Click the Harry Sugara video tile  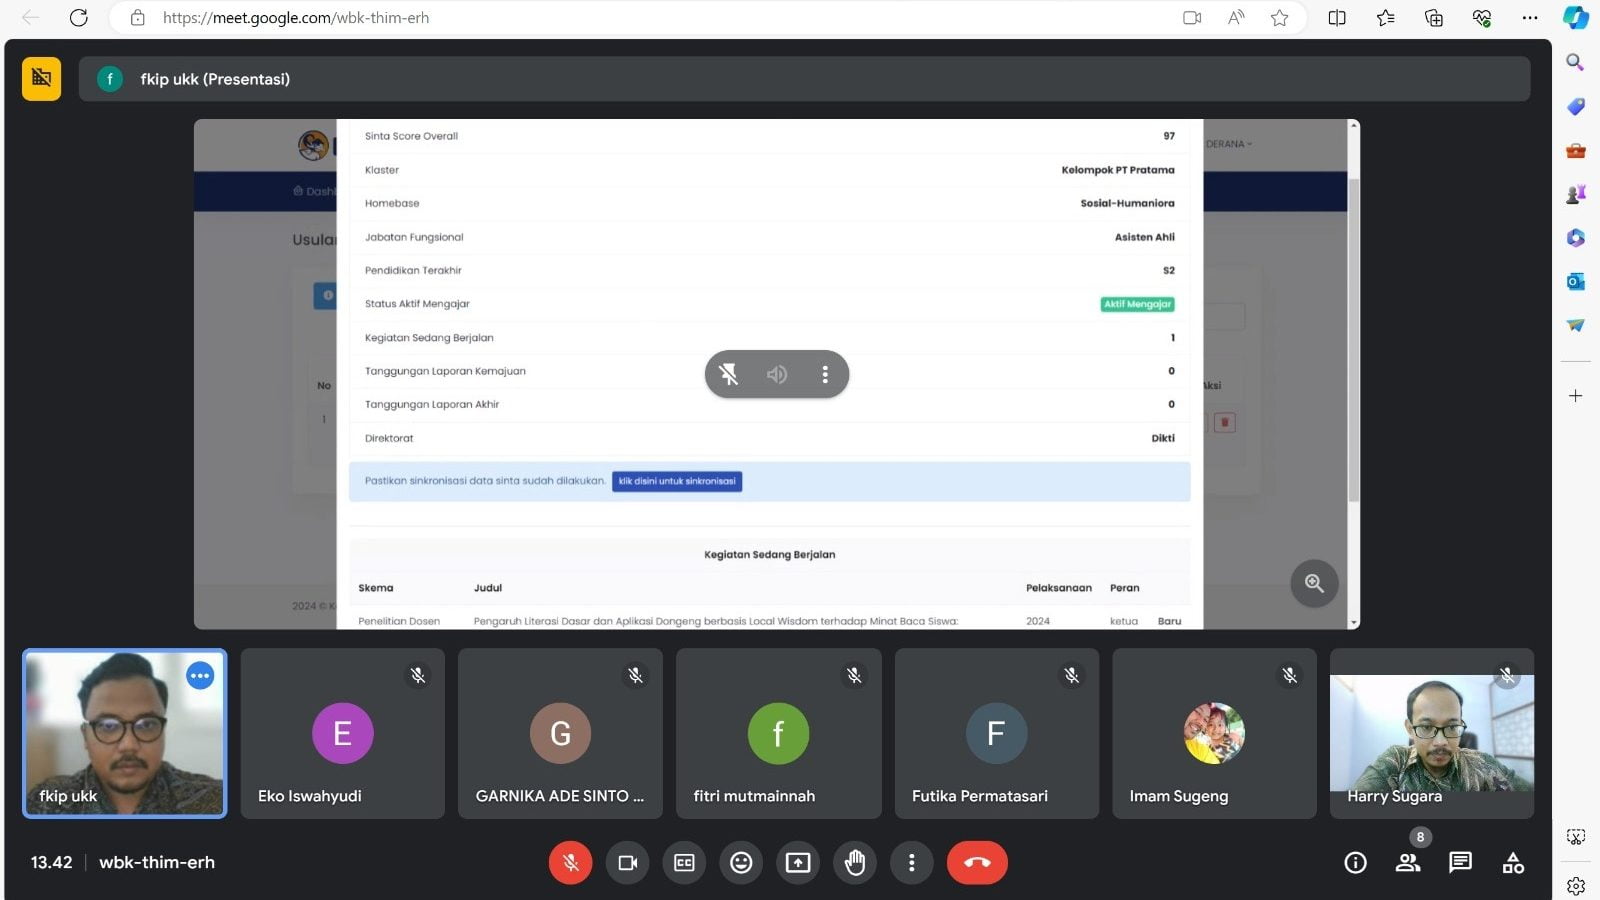tap(1431, 733)
